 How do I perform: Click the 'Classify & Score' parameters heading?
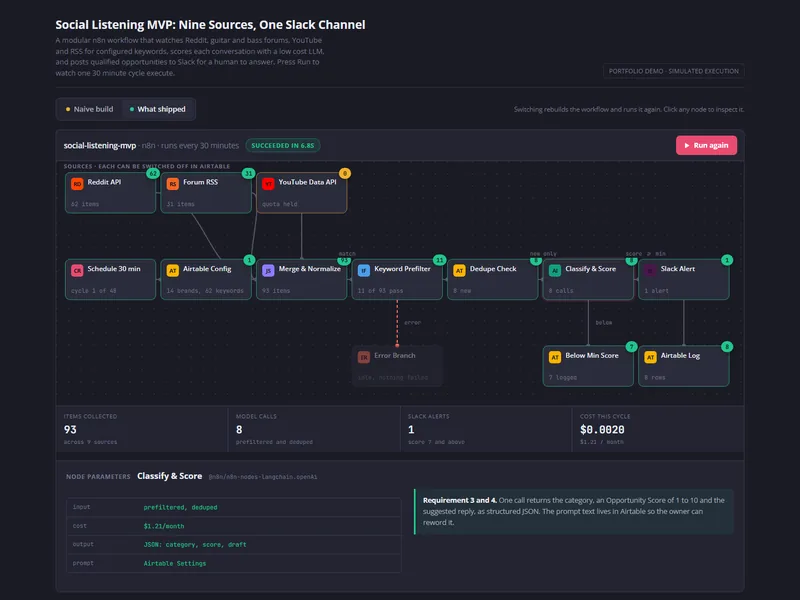coord(169,476)
